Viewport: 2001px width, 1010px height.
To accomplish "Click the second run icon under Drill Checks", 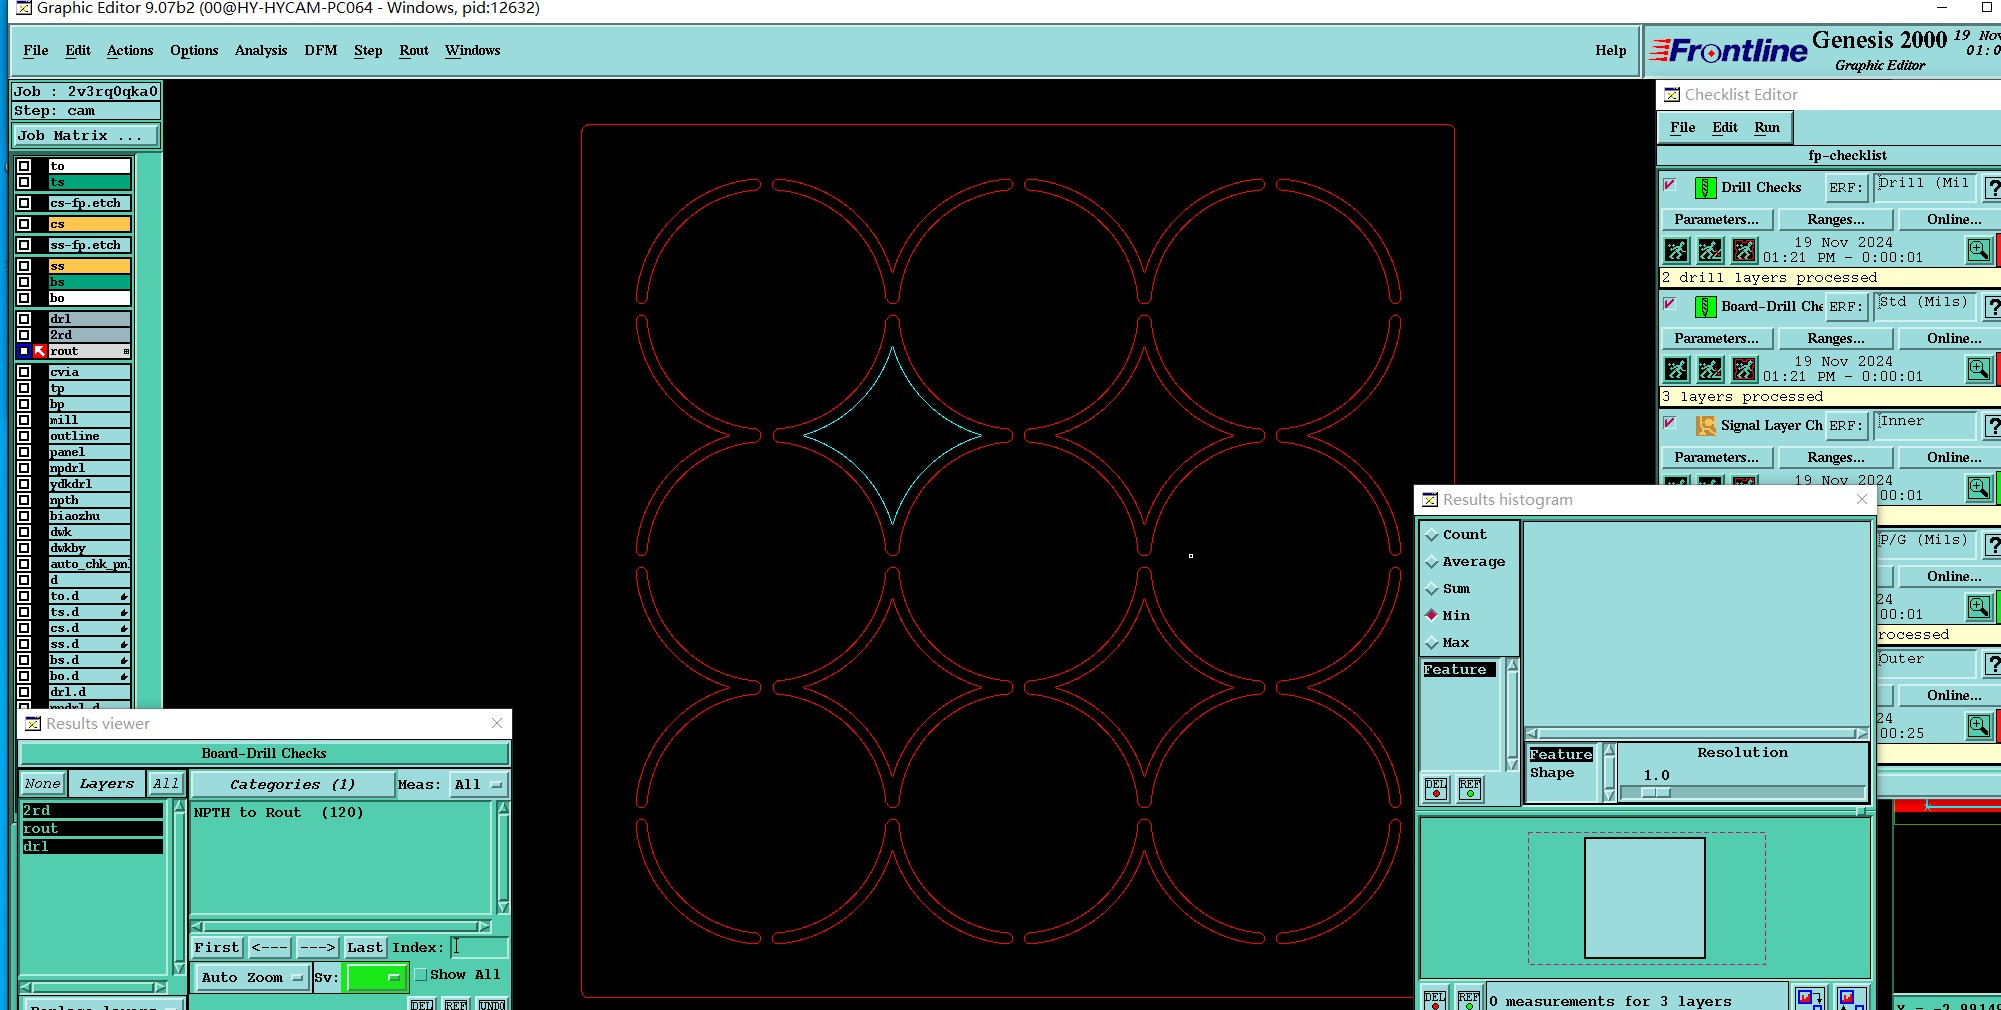I will [1711, 250].
